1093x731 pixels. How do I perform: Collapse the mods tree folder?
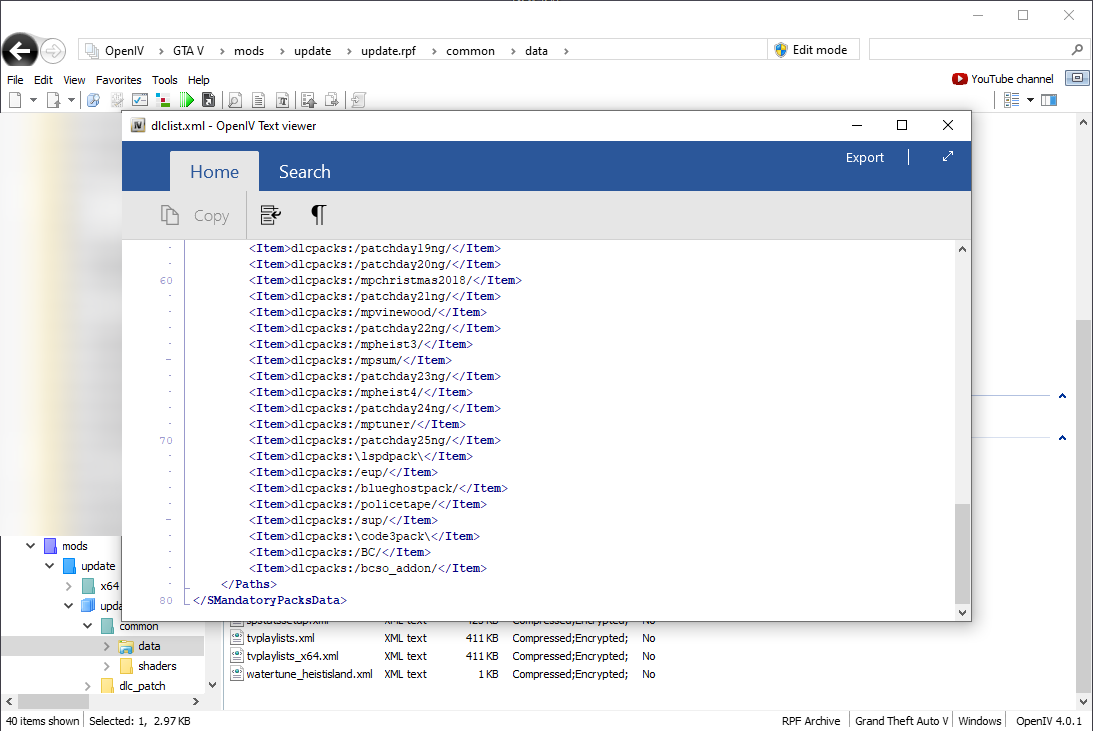click(x=30, y=546)
